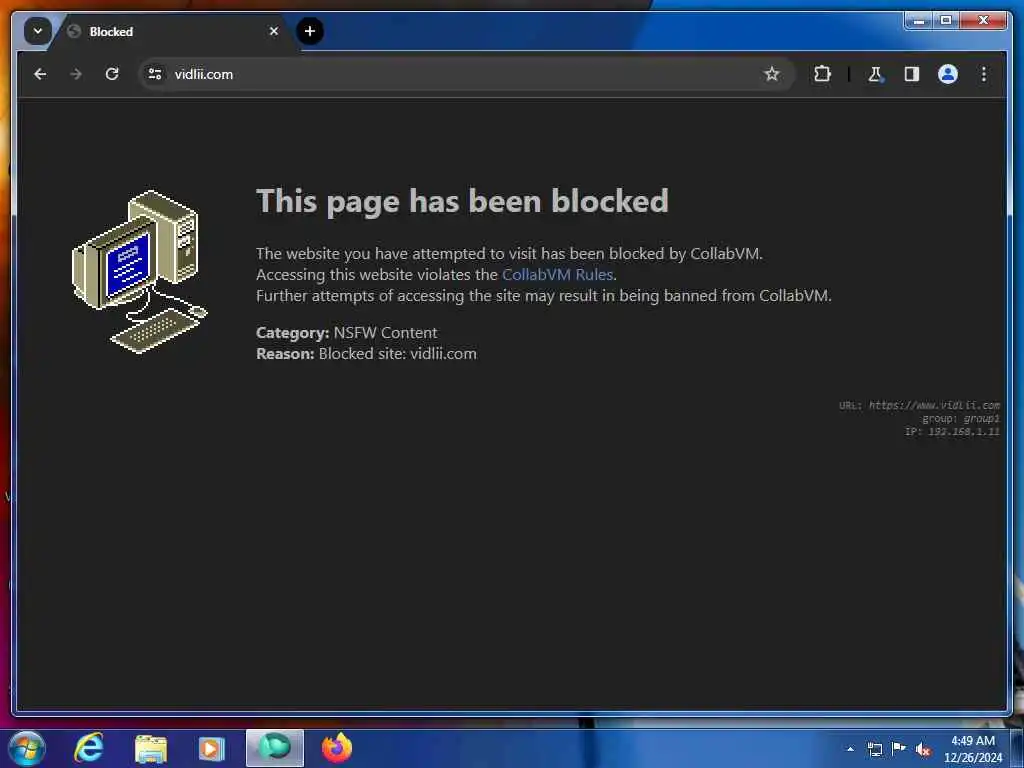
Task: Open Windows Explorer folder on taskbar
Action: click(x=151, y=748)
